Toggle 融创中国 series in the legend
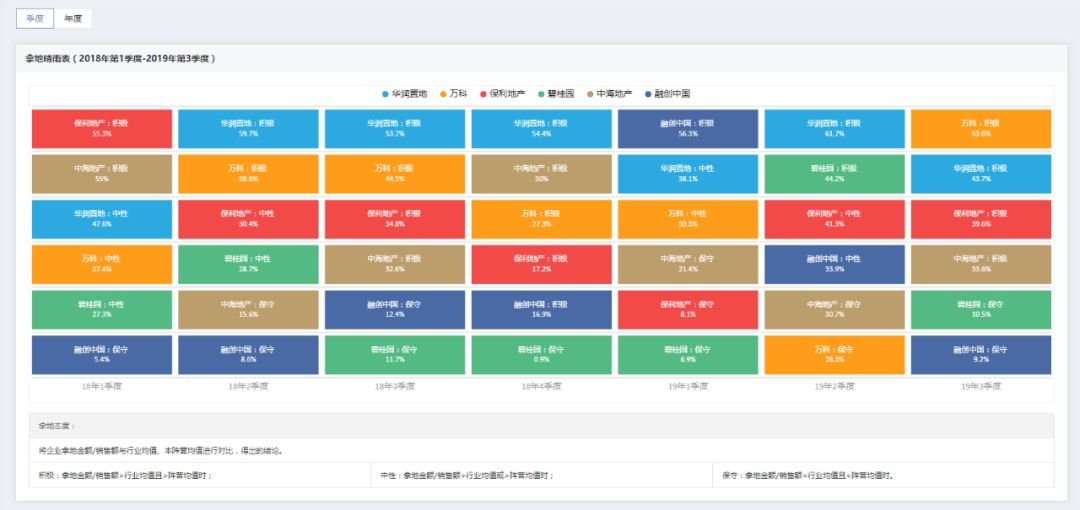The height and width of the screenshot is (510, 1080). point(667,94)
